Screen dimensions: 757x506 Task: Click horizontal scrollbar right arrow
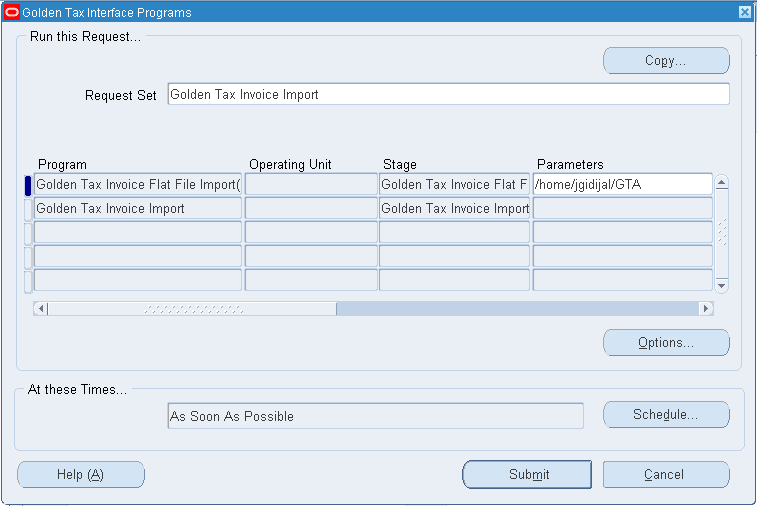point(706,308)
